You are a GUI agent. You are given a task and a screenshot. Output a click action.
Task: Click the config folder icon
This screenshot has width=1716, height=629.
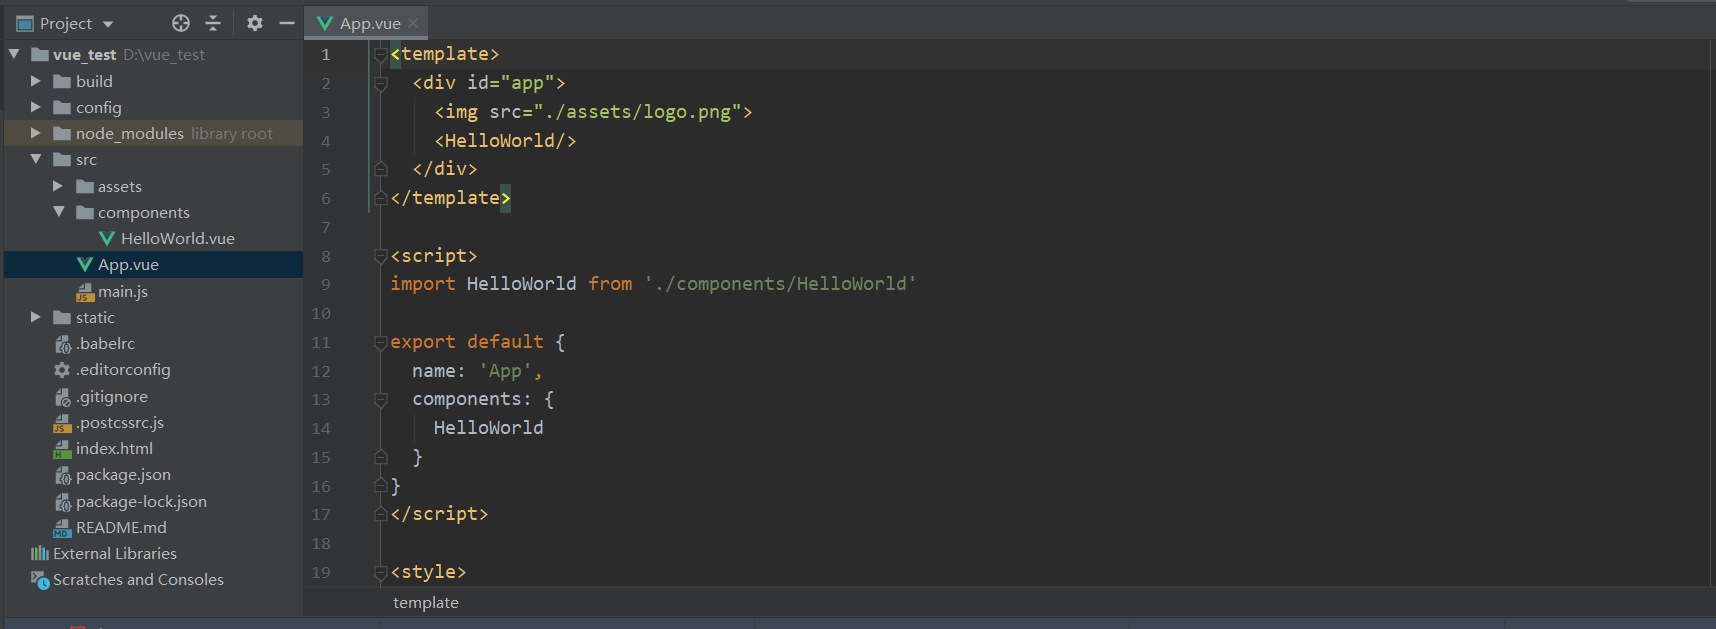(x=62, y=107)
